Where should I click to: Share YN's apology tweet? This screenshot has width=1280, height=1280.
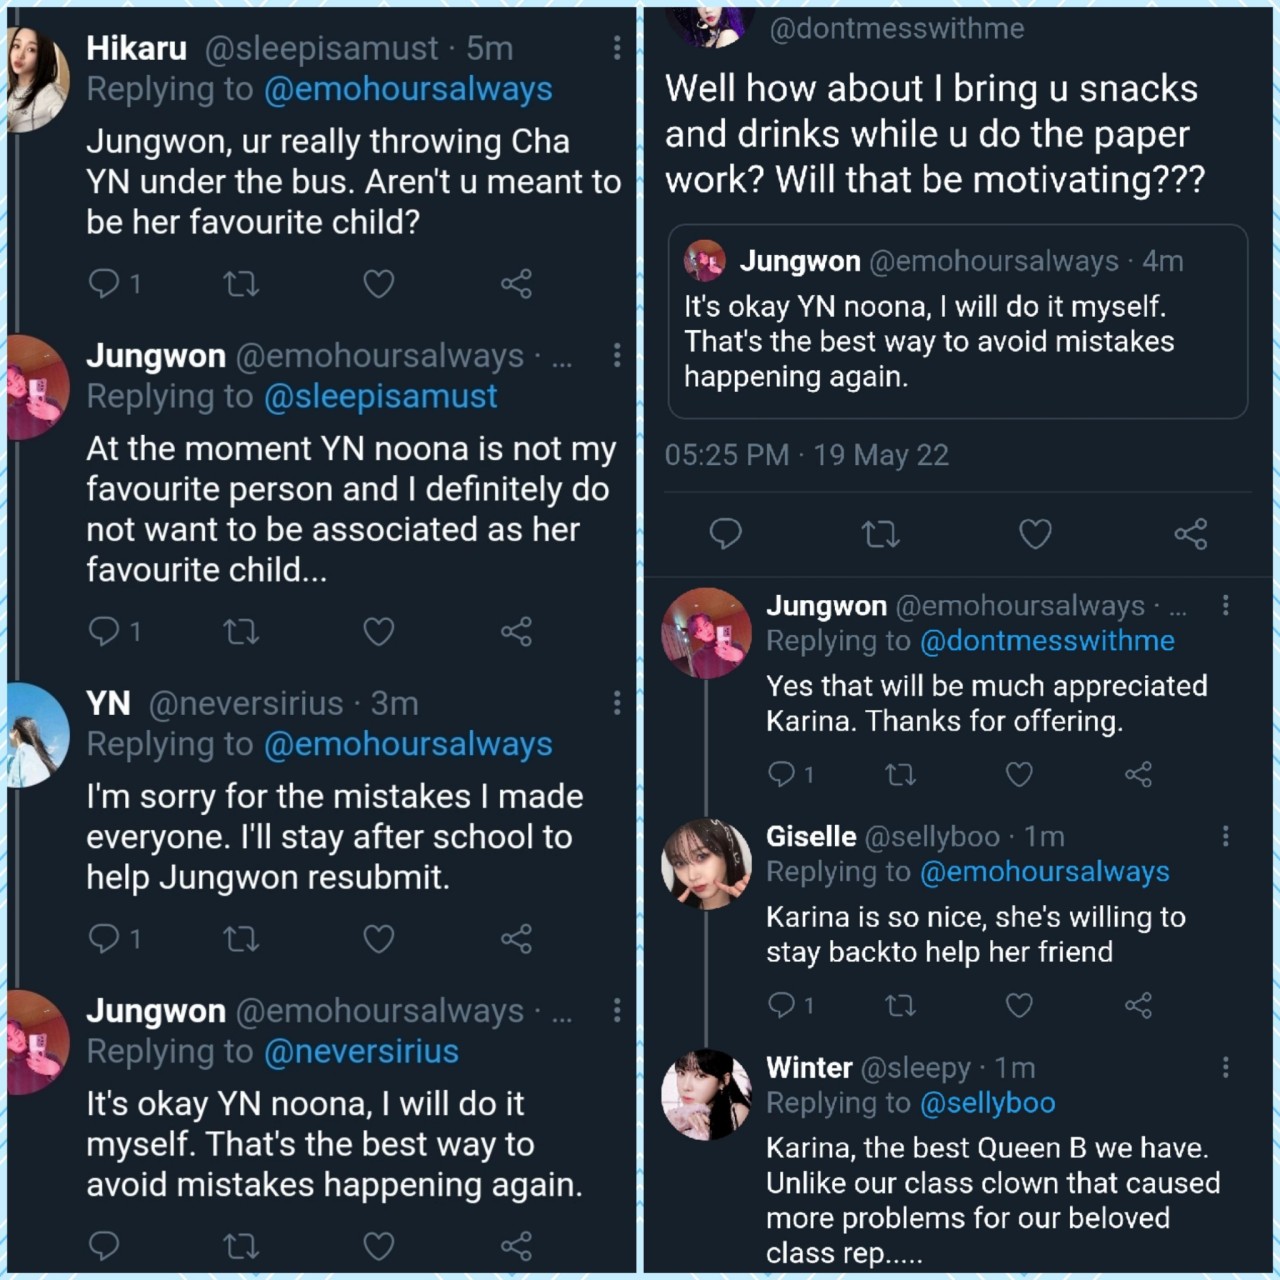[516, 938]
